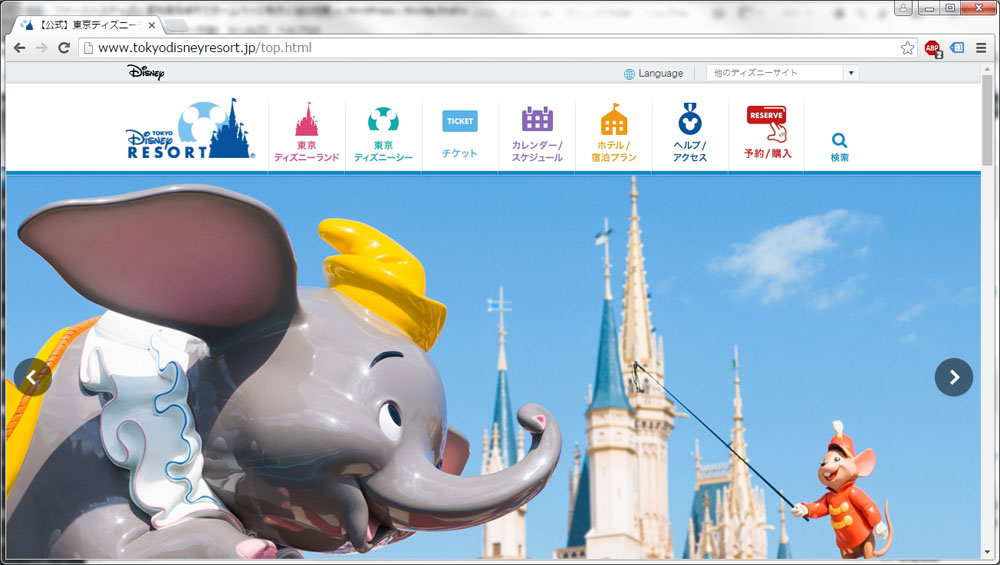Open the blue extension icon beside Adblock
The image size is (1000, 565).
957,47
